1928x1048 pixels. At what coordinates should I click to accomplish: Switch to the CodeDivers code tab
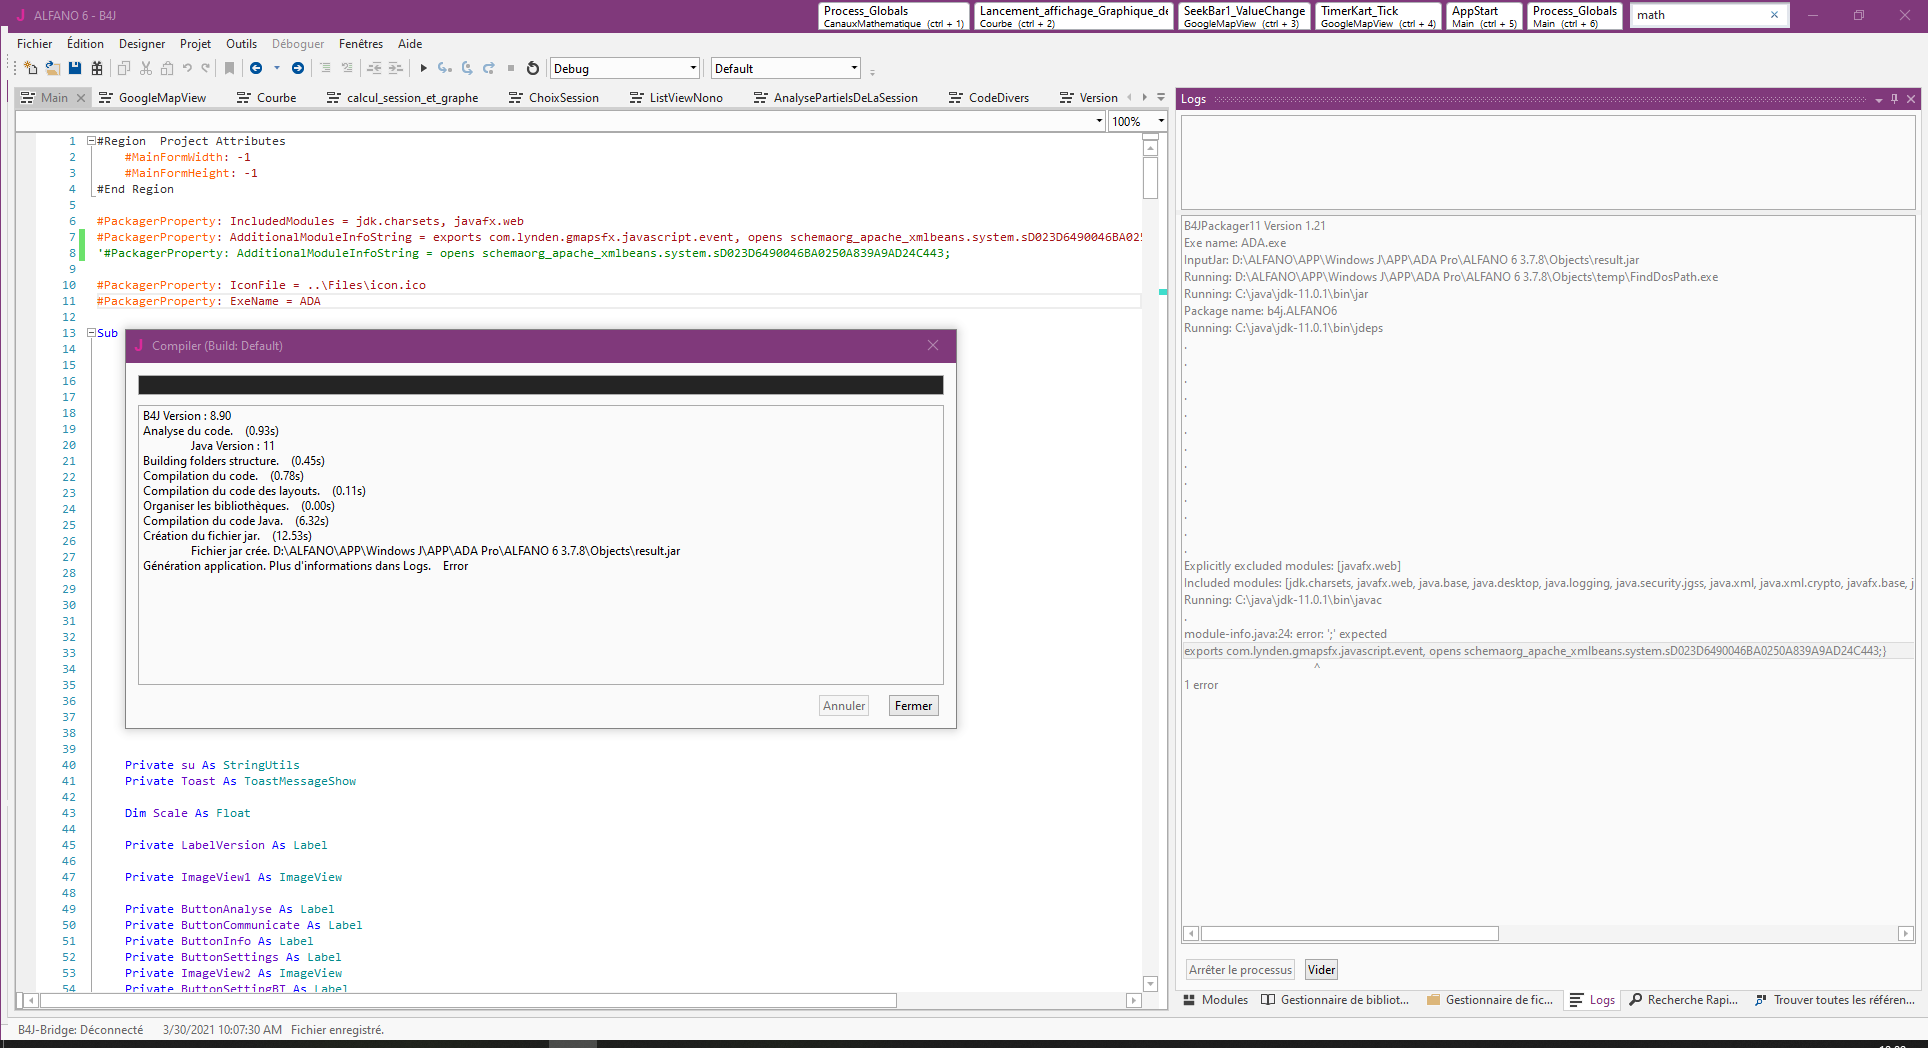(x=989, y=98)
